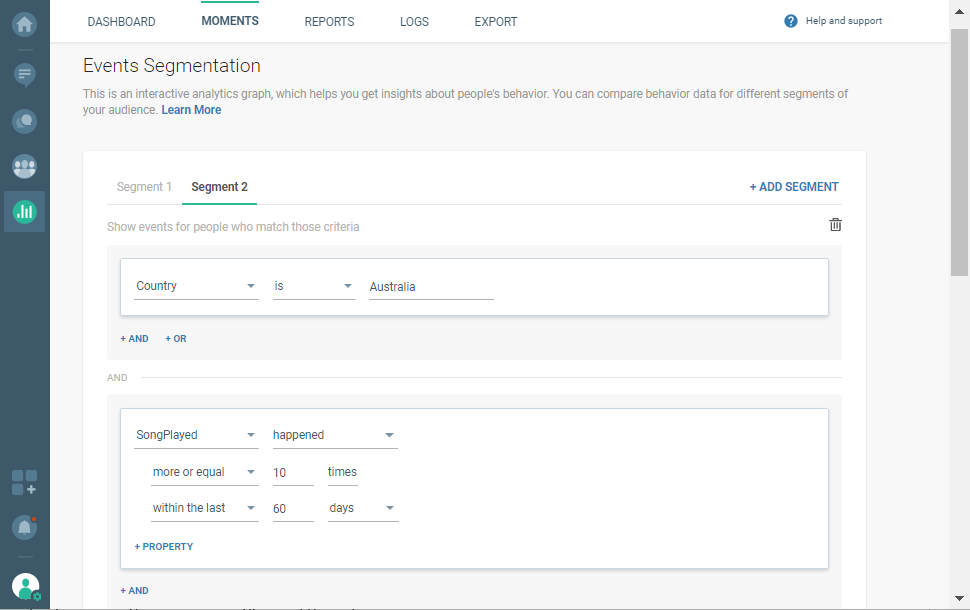This screenshot has width=970, height=610.
Task: Open the user avatar settings at bottom left
Action: [x=23, y=586]
